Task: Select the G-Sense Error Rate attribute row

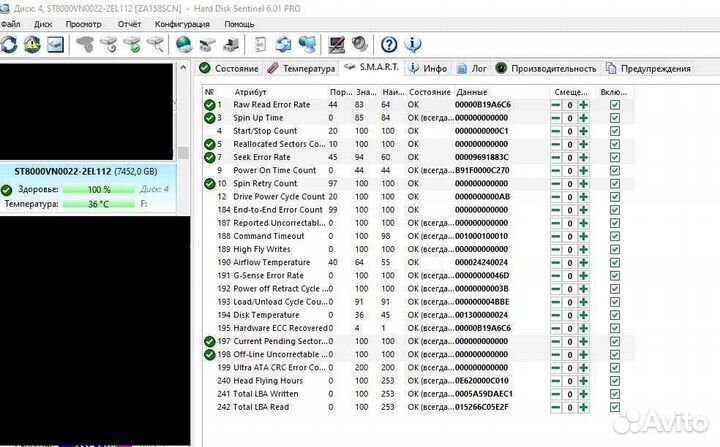Action: [x=418, y=276]
